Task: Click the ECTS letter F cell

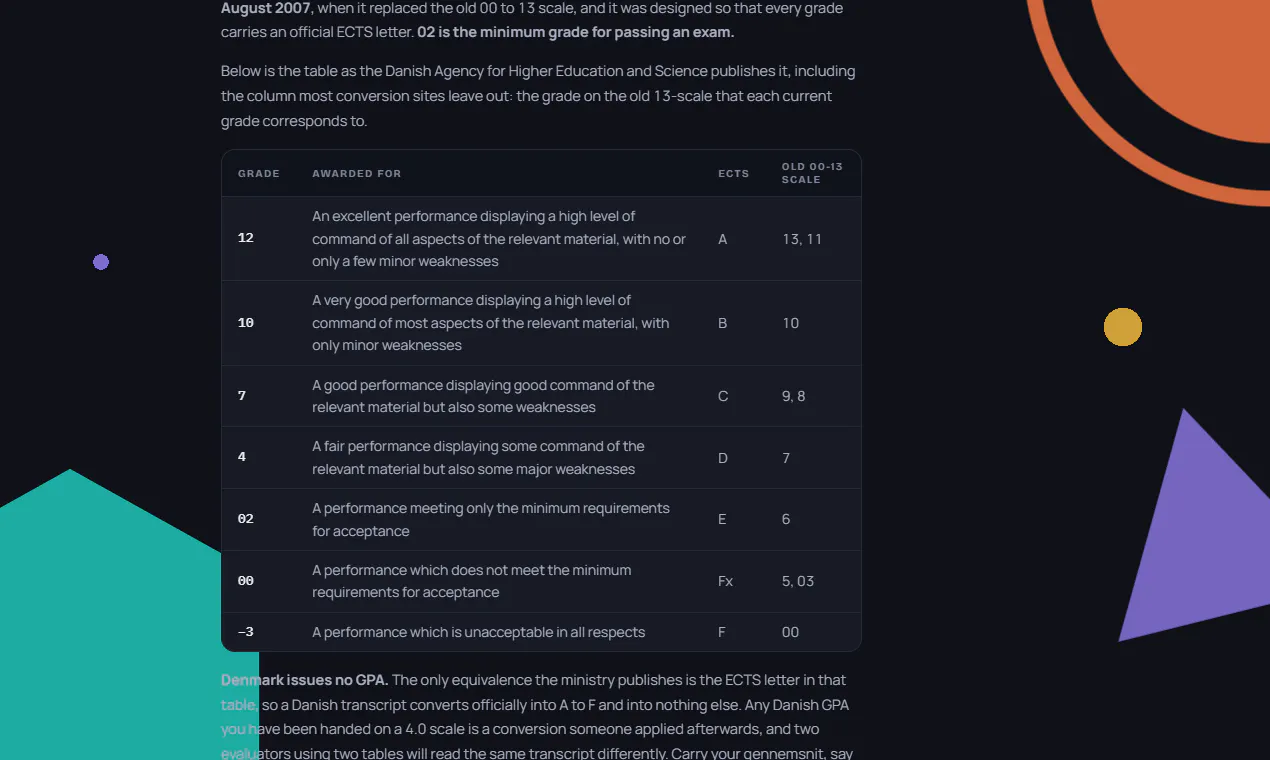Action: (722, 632)
